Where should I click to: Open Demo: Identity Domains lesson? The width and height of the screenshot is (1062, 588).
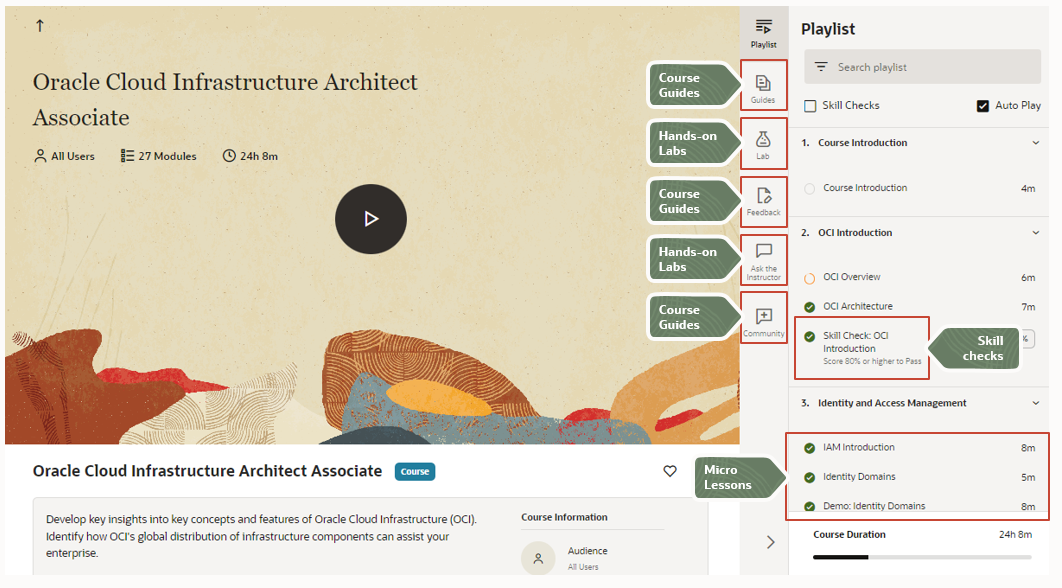[x=919, y=506]
